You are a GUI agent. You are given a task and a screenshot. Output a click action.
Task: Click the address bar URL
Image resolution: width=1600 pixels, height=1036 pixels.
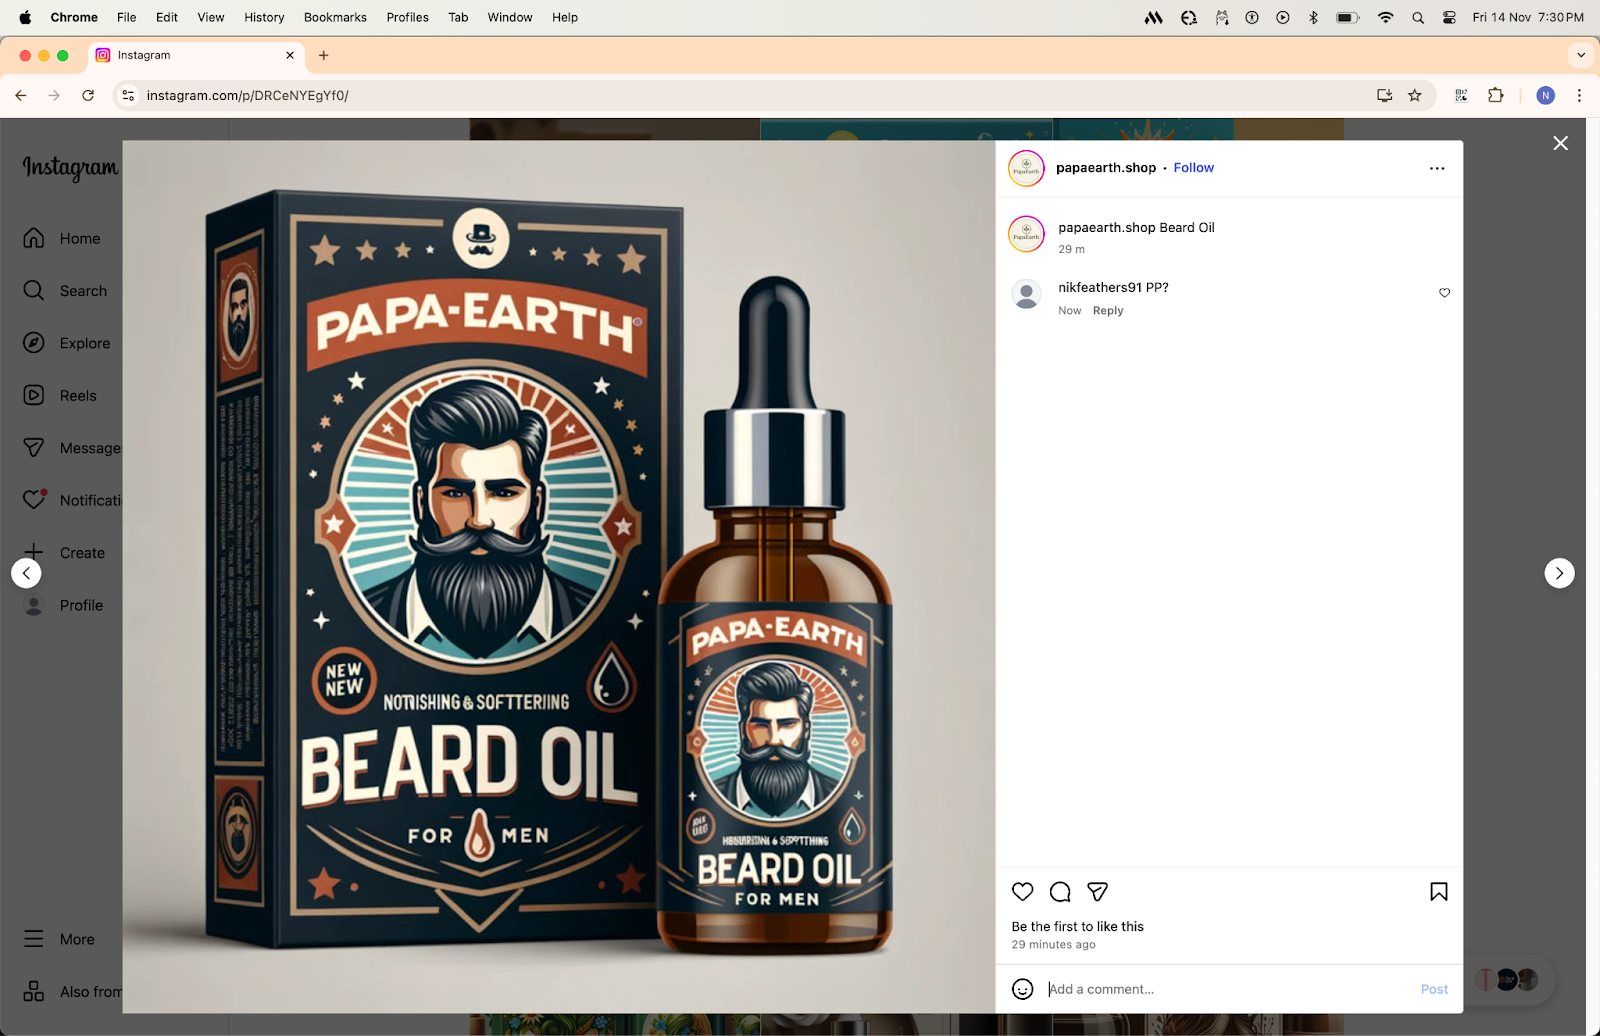(248, 95)
